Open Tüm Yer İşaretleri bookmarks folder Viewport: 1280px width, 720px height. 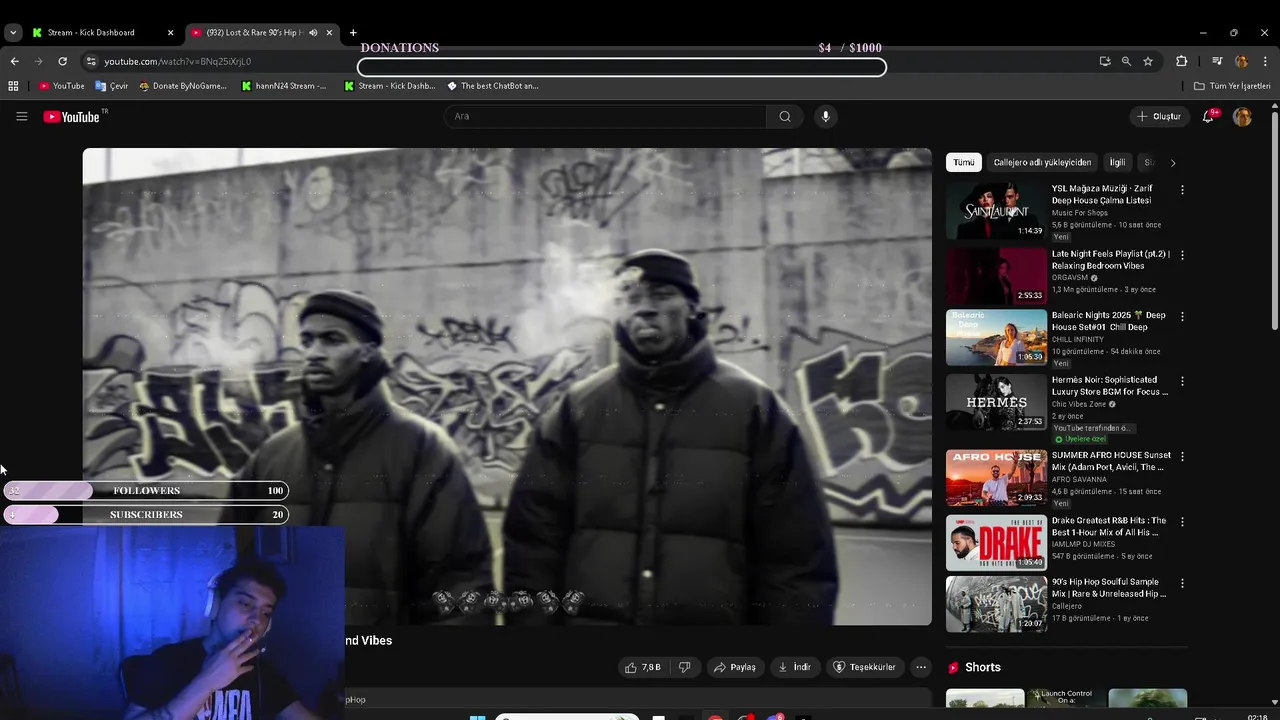pos(1232,86)
